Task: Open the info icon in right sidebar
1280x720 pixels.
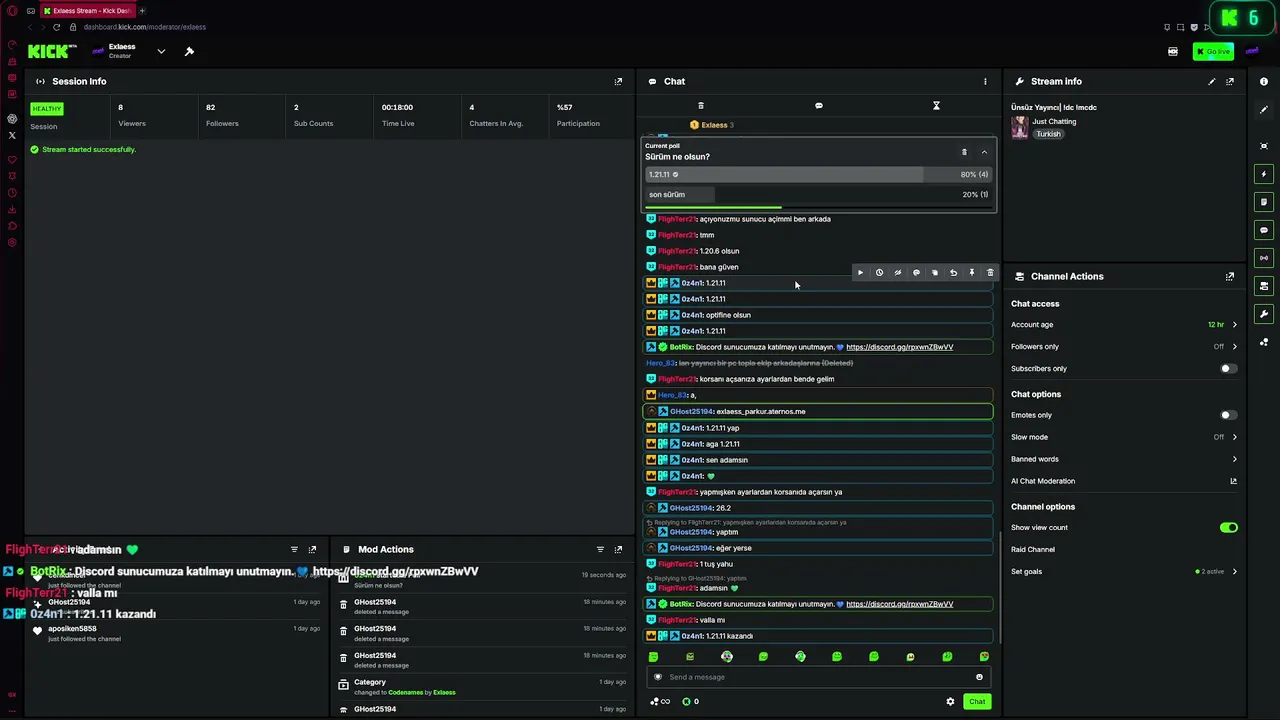Action: [x=1264, y=82]
